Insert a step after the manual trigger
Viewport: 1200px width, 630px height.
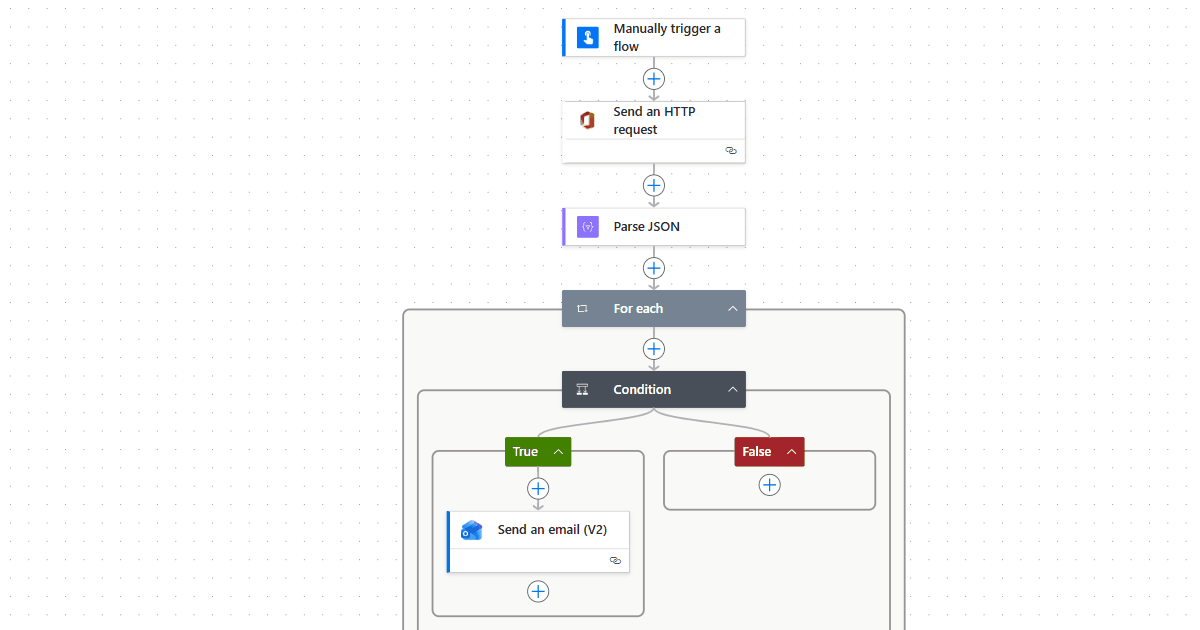(654, 78)
